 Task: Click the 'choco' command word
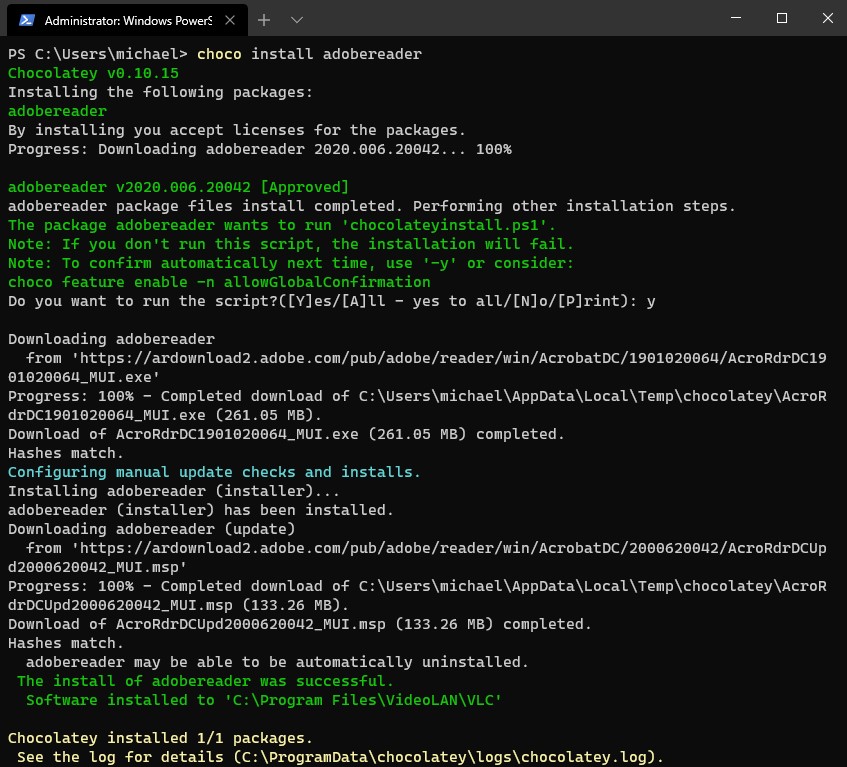click(x=219, y=54)
